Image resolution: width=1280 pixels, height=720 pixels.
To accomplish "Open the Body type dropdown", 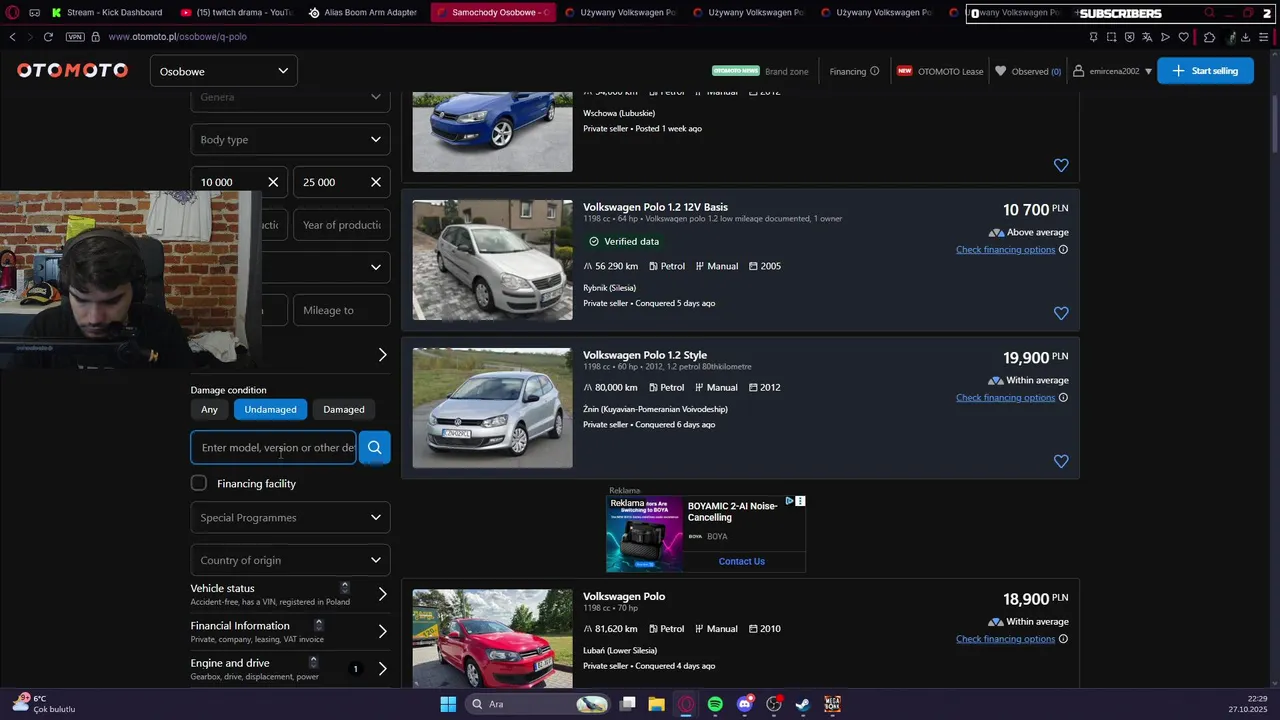I will coord(290,139).
